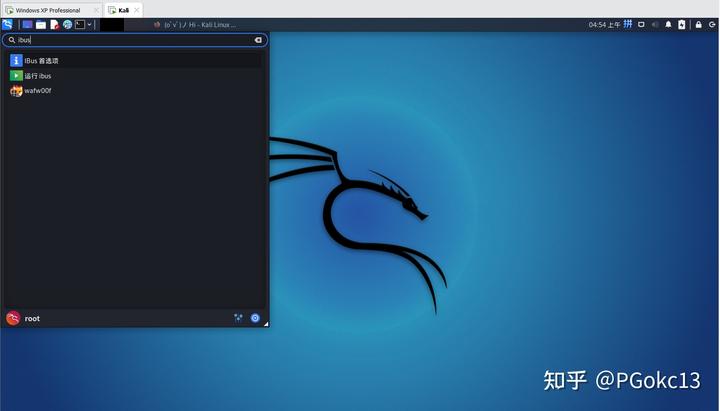
Task: Click the root username label
Action: 32,319
